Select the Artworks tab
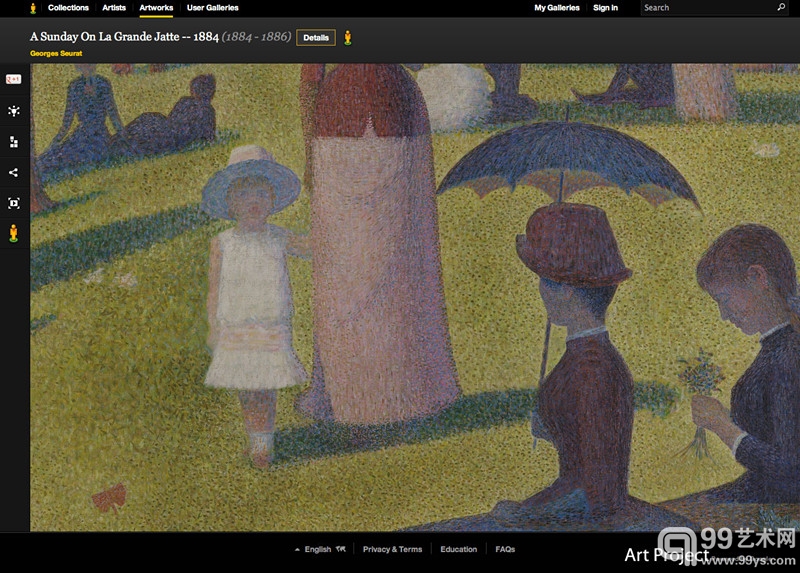This screenshot has width=800, height=573. point(156,8)
